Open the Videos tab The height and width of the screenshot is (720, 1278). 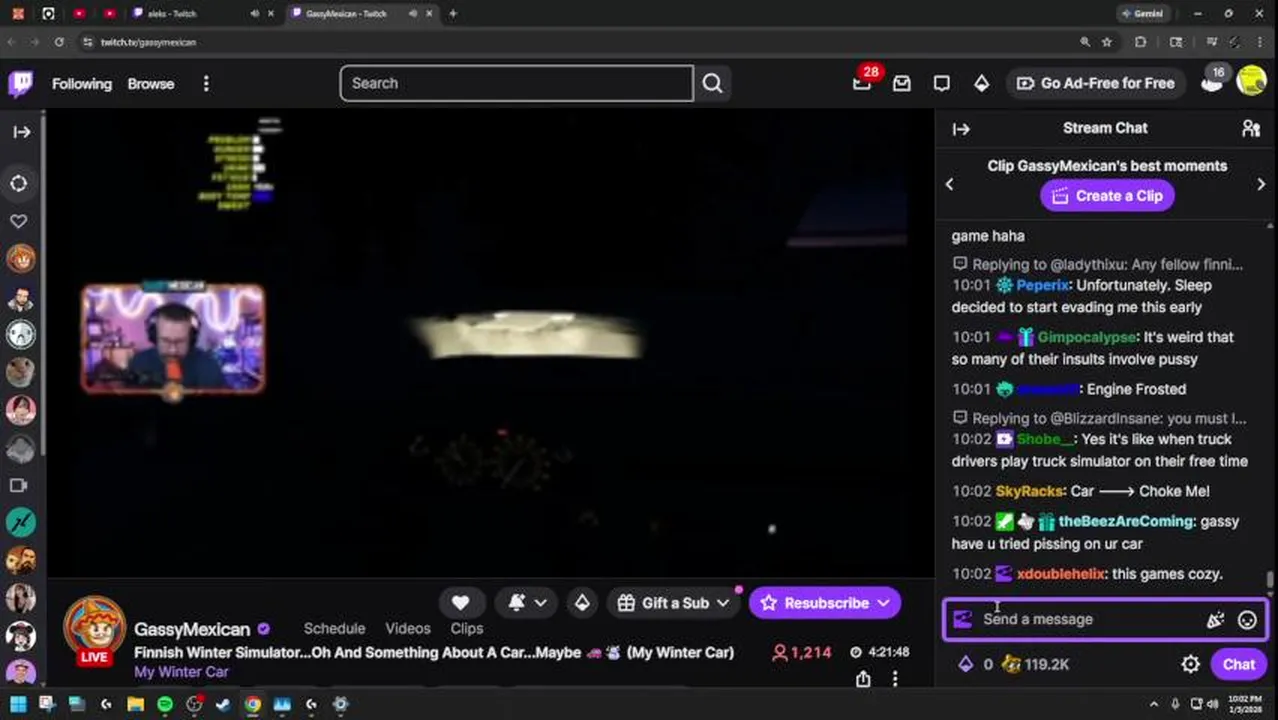pos(408,628)
